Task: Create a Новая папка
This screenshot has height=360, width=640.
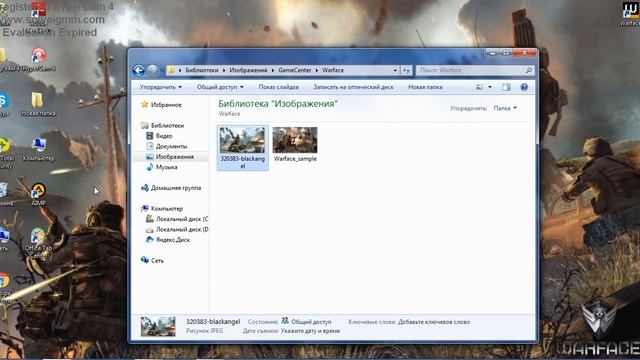Action: pyautogui.click(x=425, y=87)
